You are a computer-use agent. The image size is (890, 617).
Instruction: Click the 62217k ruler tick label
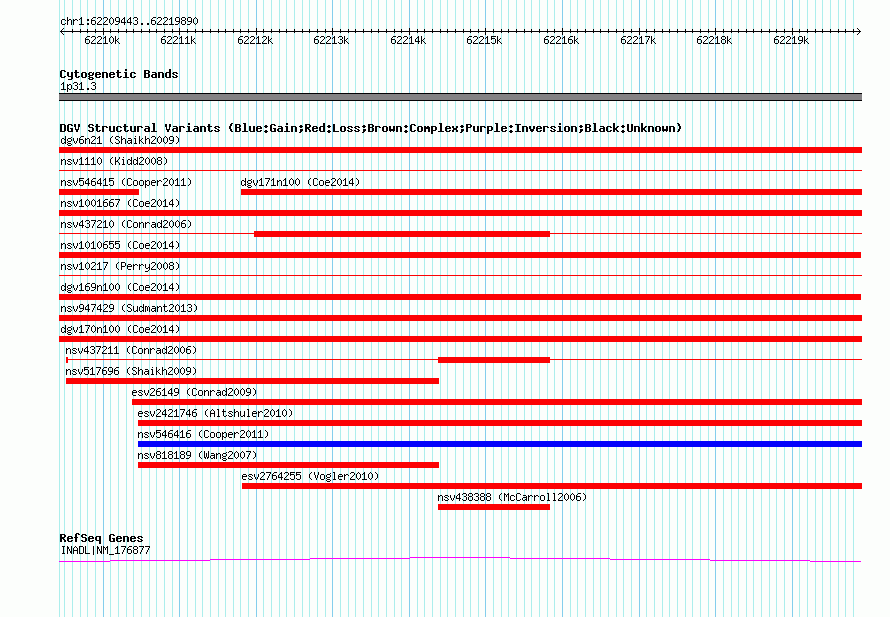pyautogui.click(x=638, y=40)
